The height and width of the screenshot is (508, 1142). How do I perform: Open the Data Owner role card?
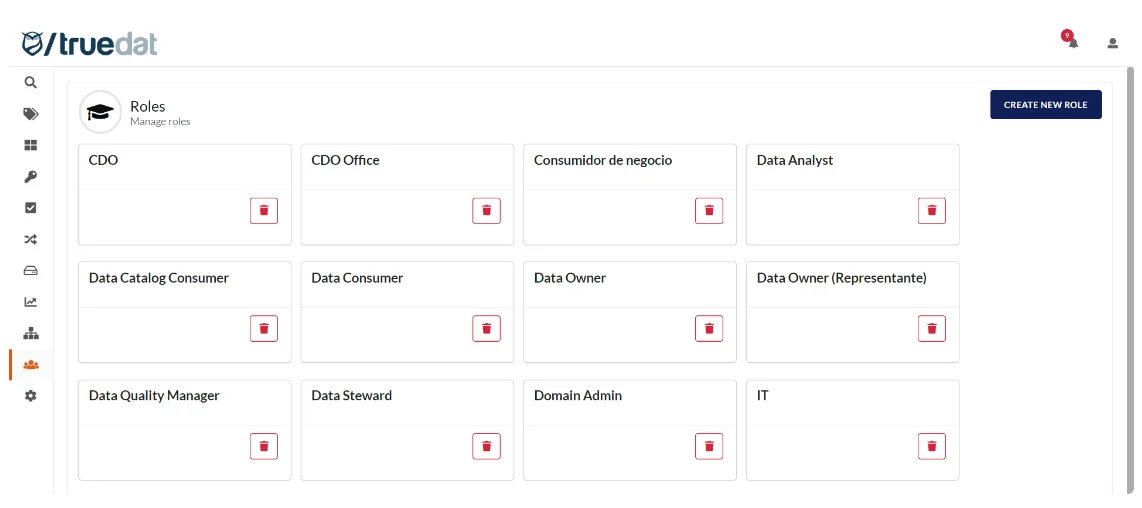(630, 312)
